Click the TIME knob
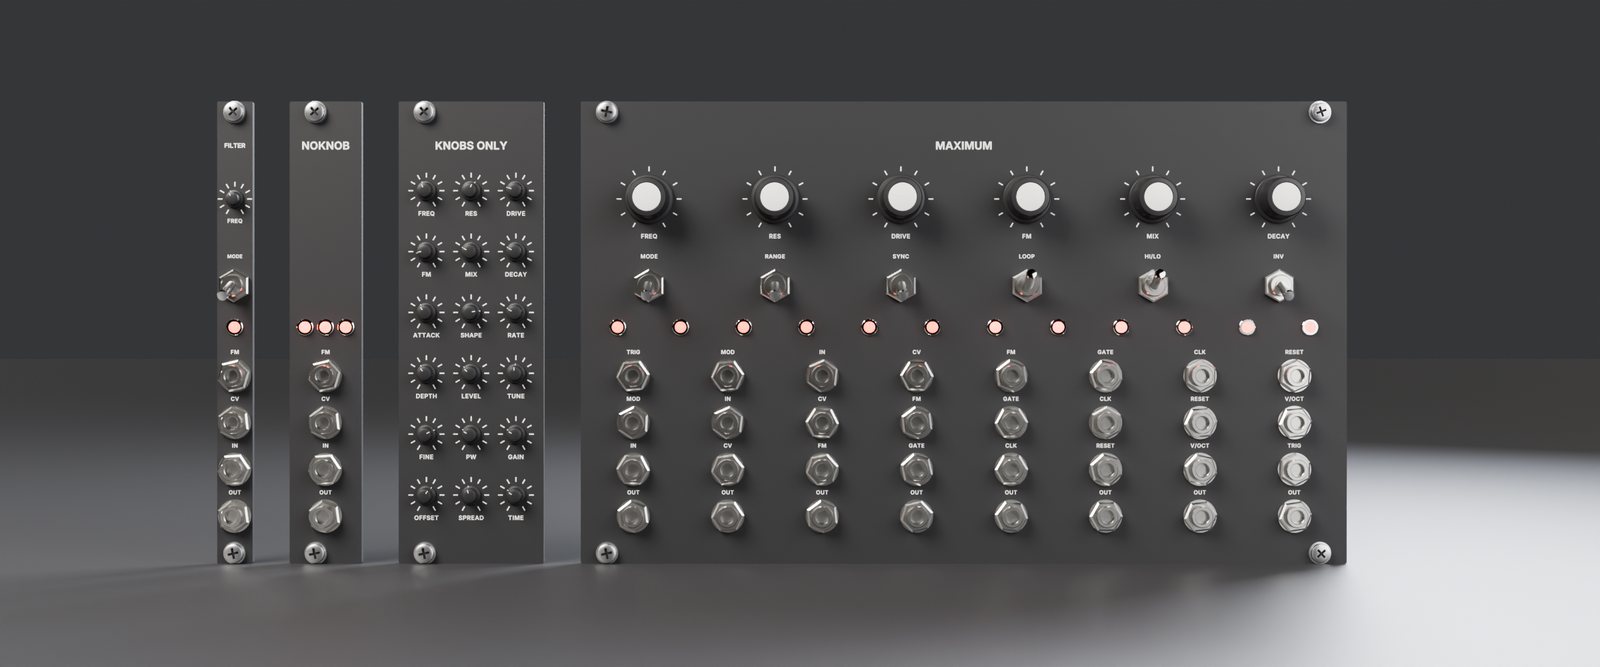 tap(515, 494)
